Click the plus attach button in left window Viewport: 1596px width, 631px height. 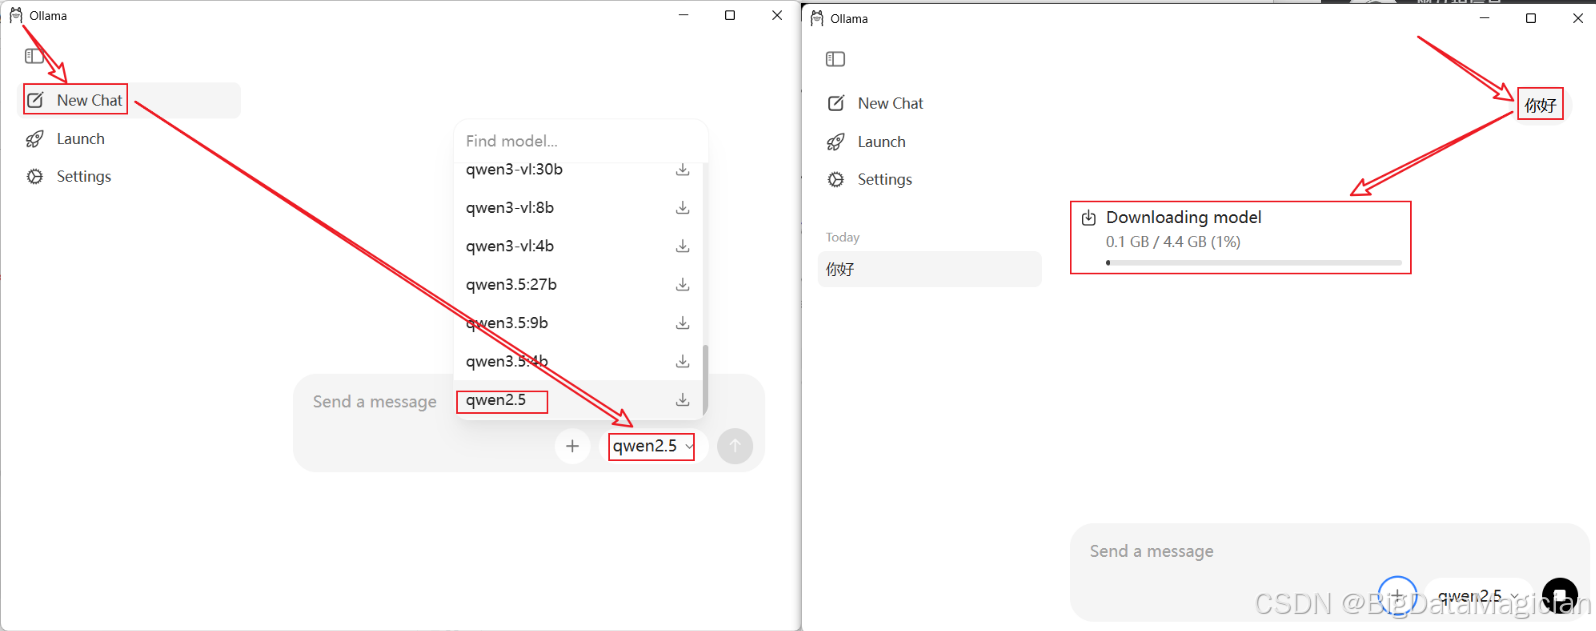click(x=572, y=446)
